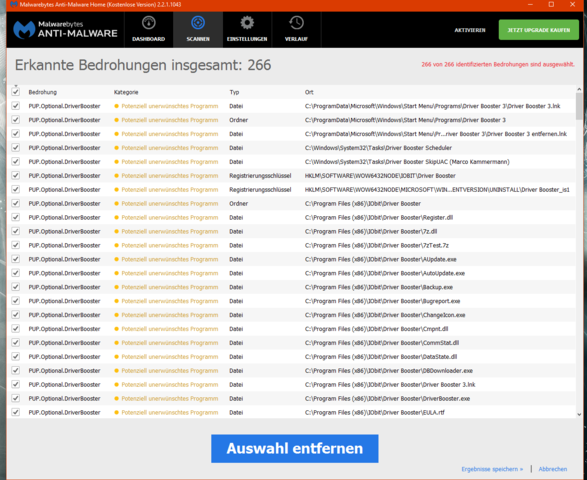Select the Driver Booster 3 entfernen.lnk path
587x480 pixels.
click(436, 134)
